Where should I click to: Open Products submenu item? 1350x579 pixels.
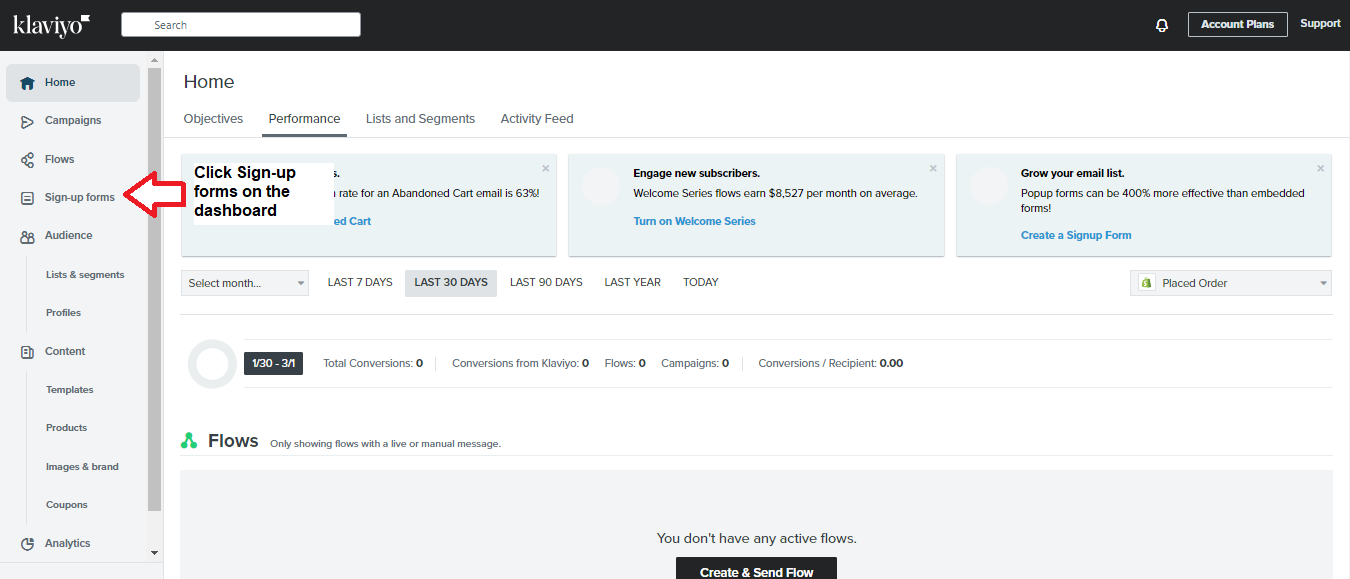66,428
